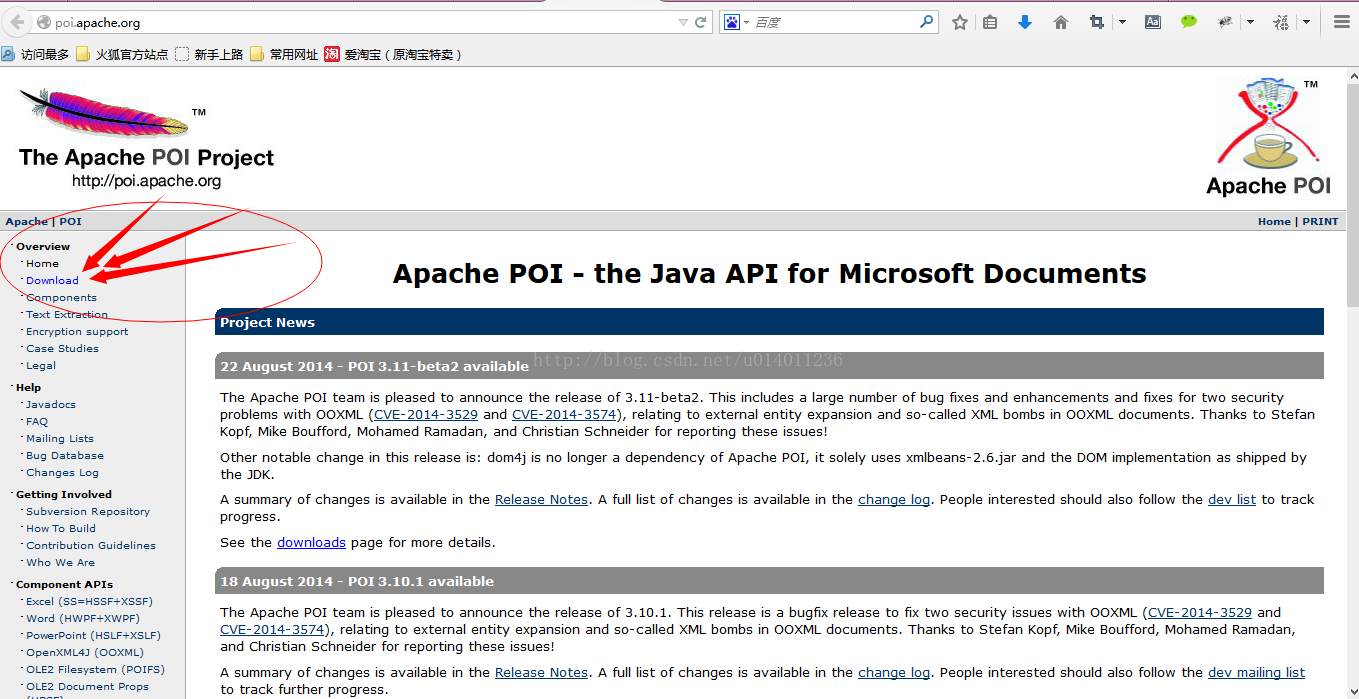This screenshot has height=699, width=1359.
Task: Open the bookmarks list icon
Action: (x=990, y=22)
